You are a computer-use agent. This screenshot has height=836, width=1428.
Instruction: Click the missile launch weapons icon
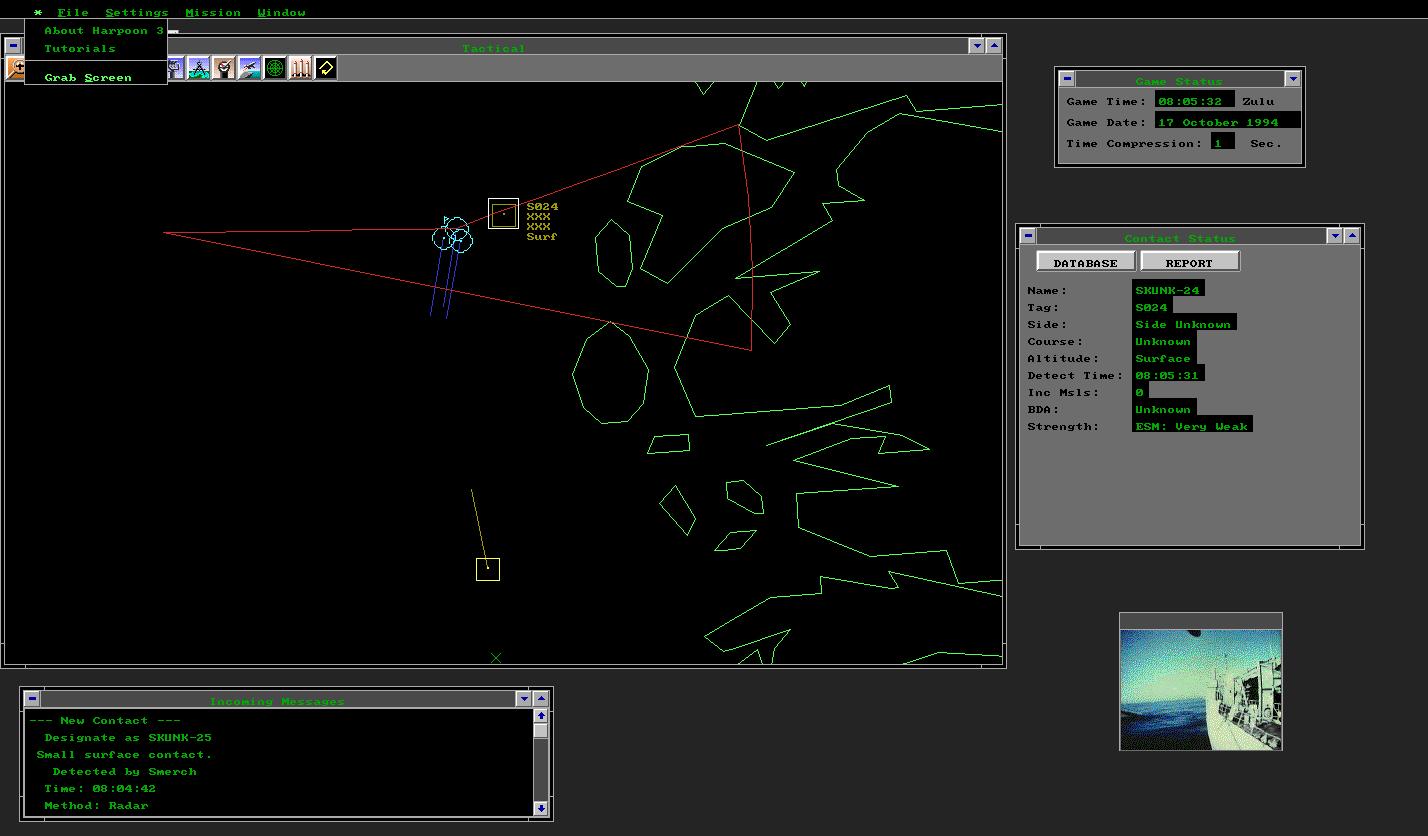tap(300, 68)
